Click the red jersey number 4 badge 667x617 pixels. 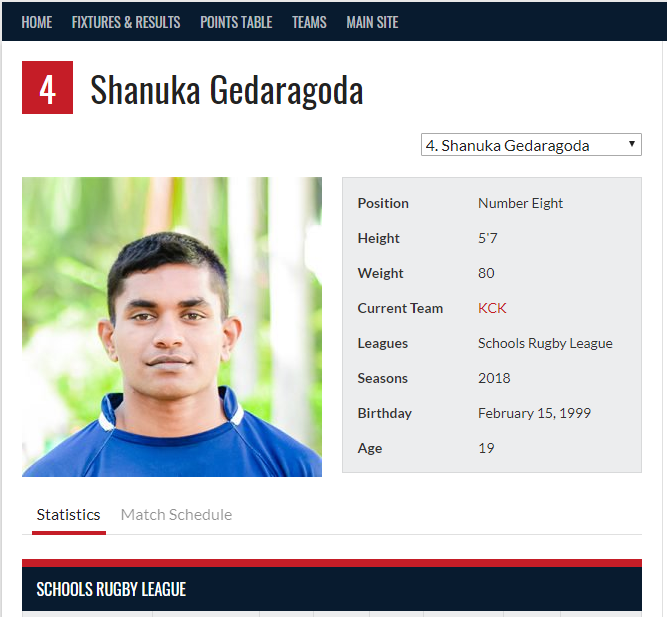tap(47, 88)
